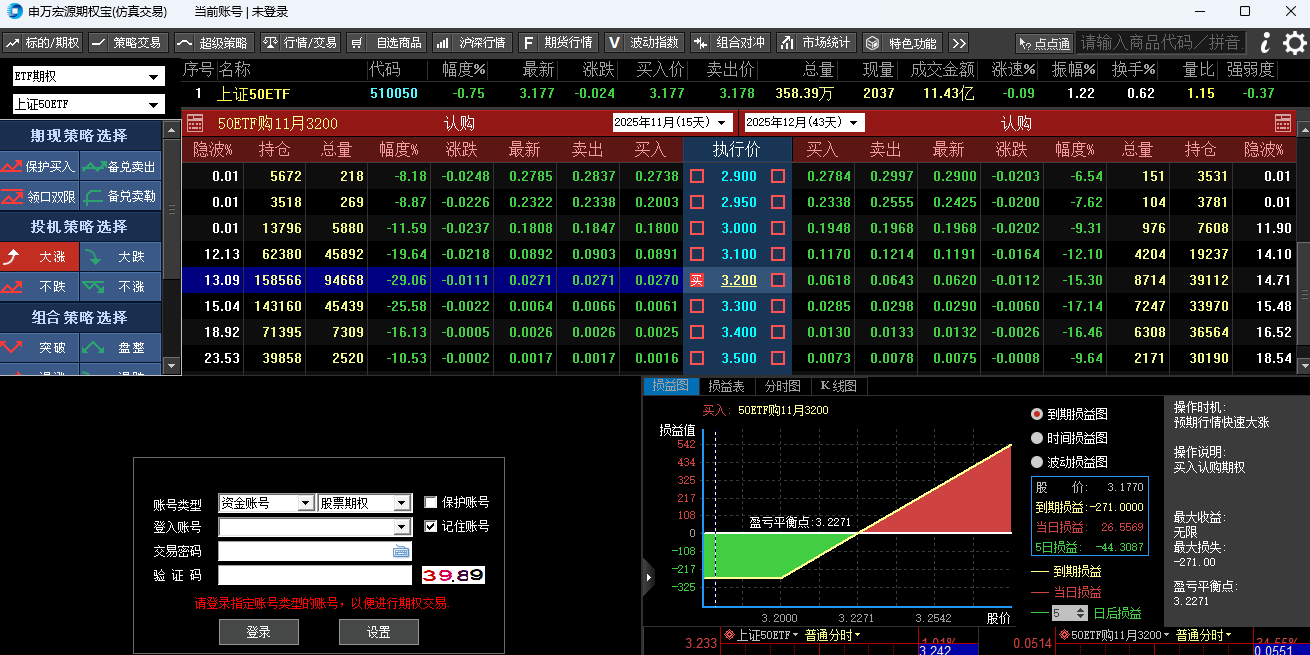Uncheck the 记住账号 checkbox

pos(431,526)
